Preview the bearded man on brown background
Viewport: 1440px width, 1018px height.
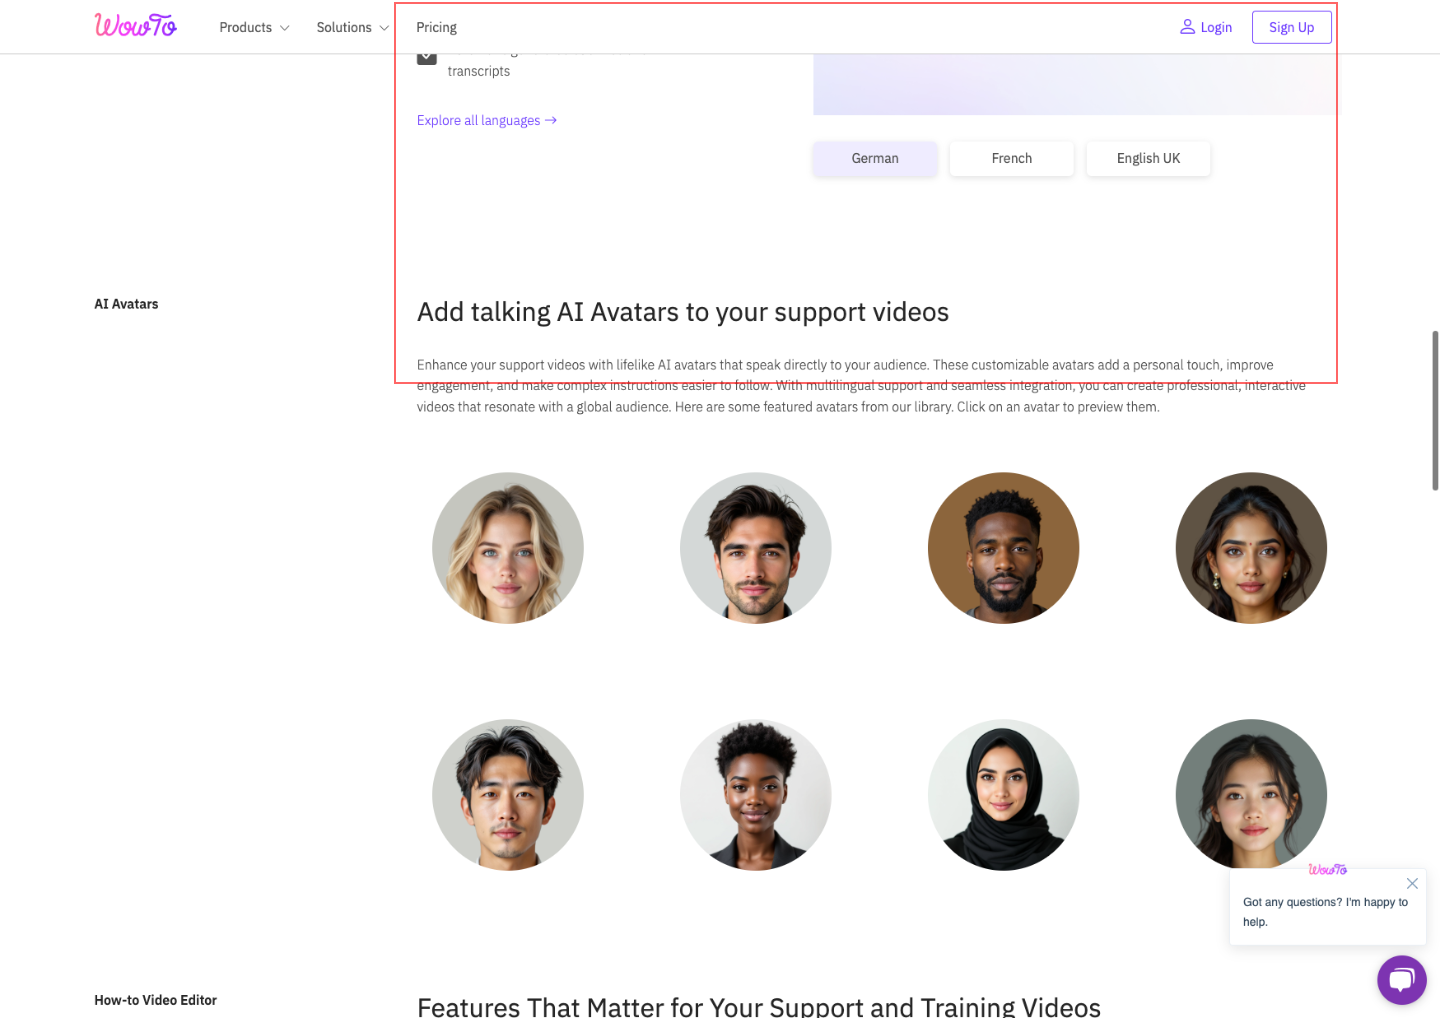point(1003,548)
